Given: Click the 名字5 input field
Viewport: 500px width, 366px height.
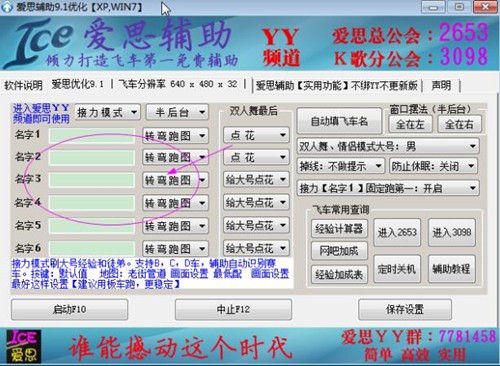Looking at the screenshot, I should pyautogui.click(x=92, y=226).
